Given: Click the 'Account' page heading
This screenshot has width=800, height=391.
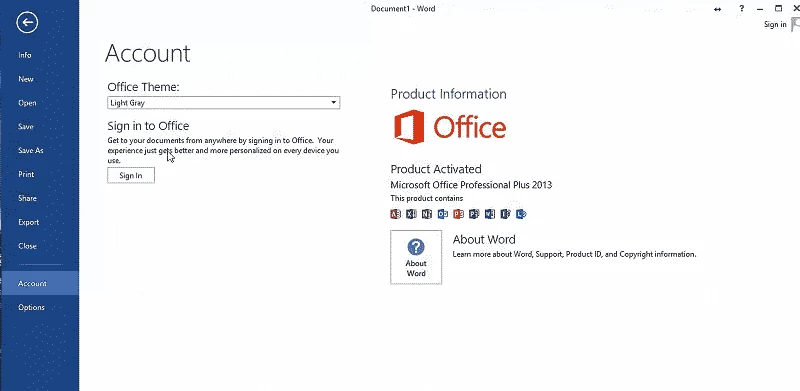Looking at the screenshot, I should click(147, 53).
